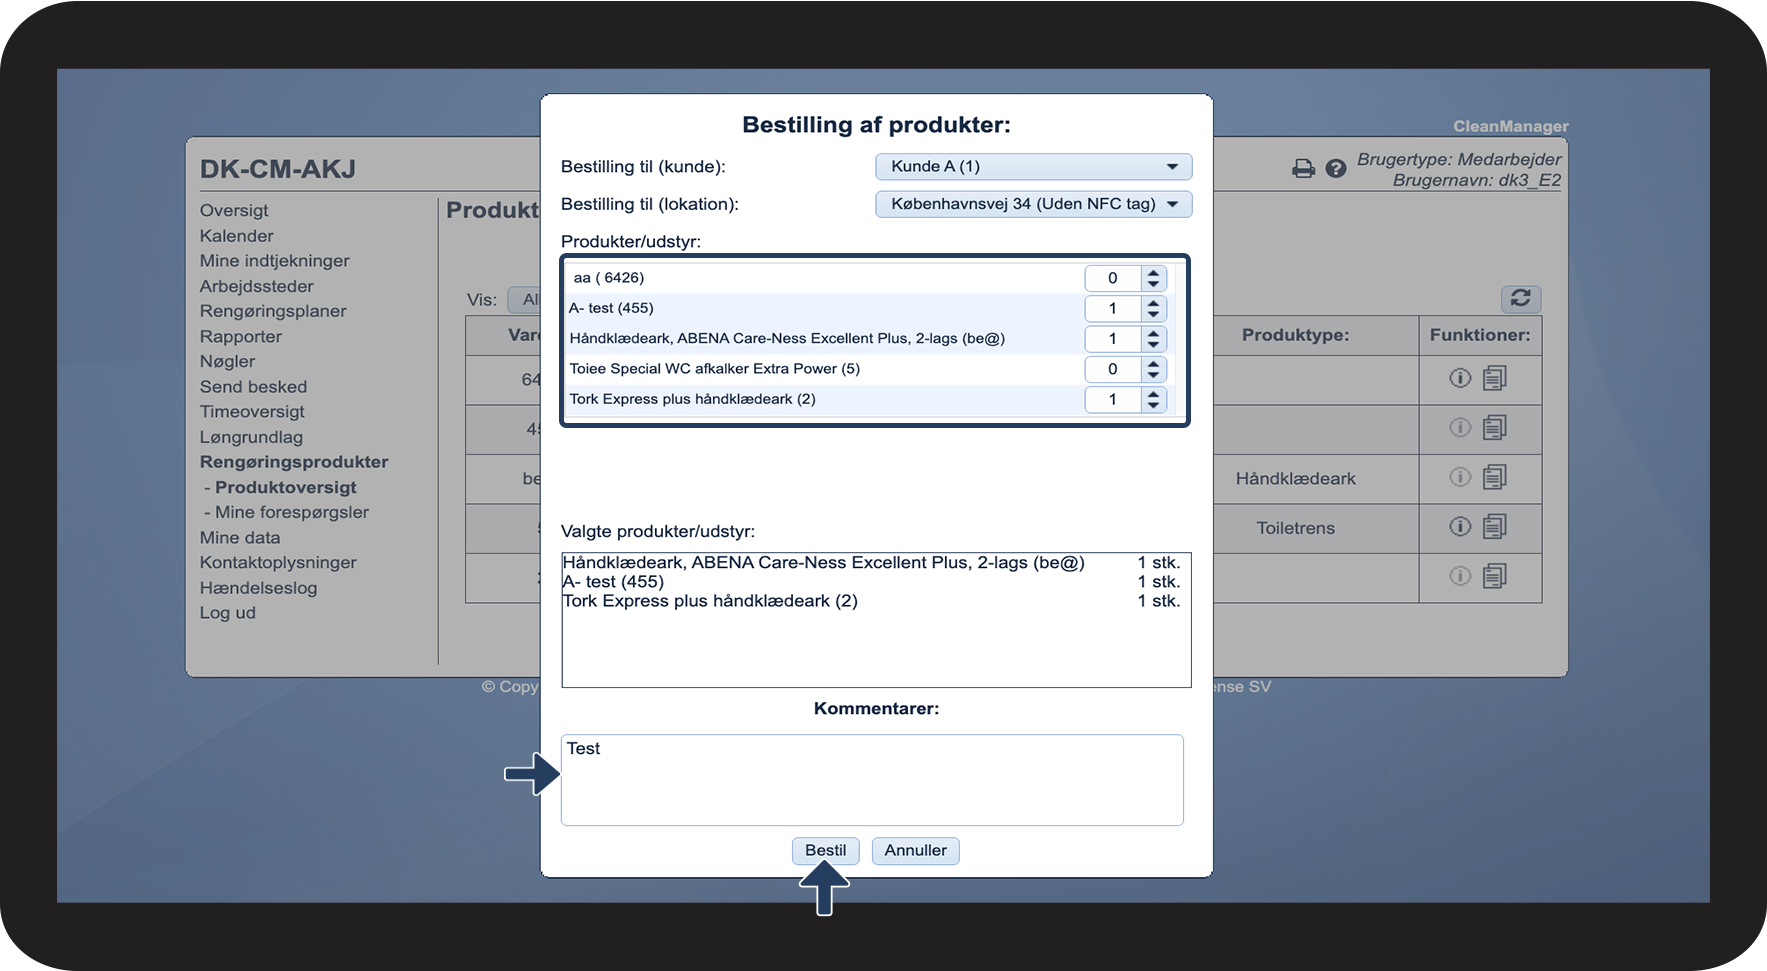Click the Bestil button
The image size is (1767, 971).
pyautogui.click(x=825, y=850)
